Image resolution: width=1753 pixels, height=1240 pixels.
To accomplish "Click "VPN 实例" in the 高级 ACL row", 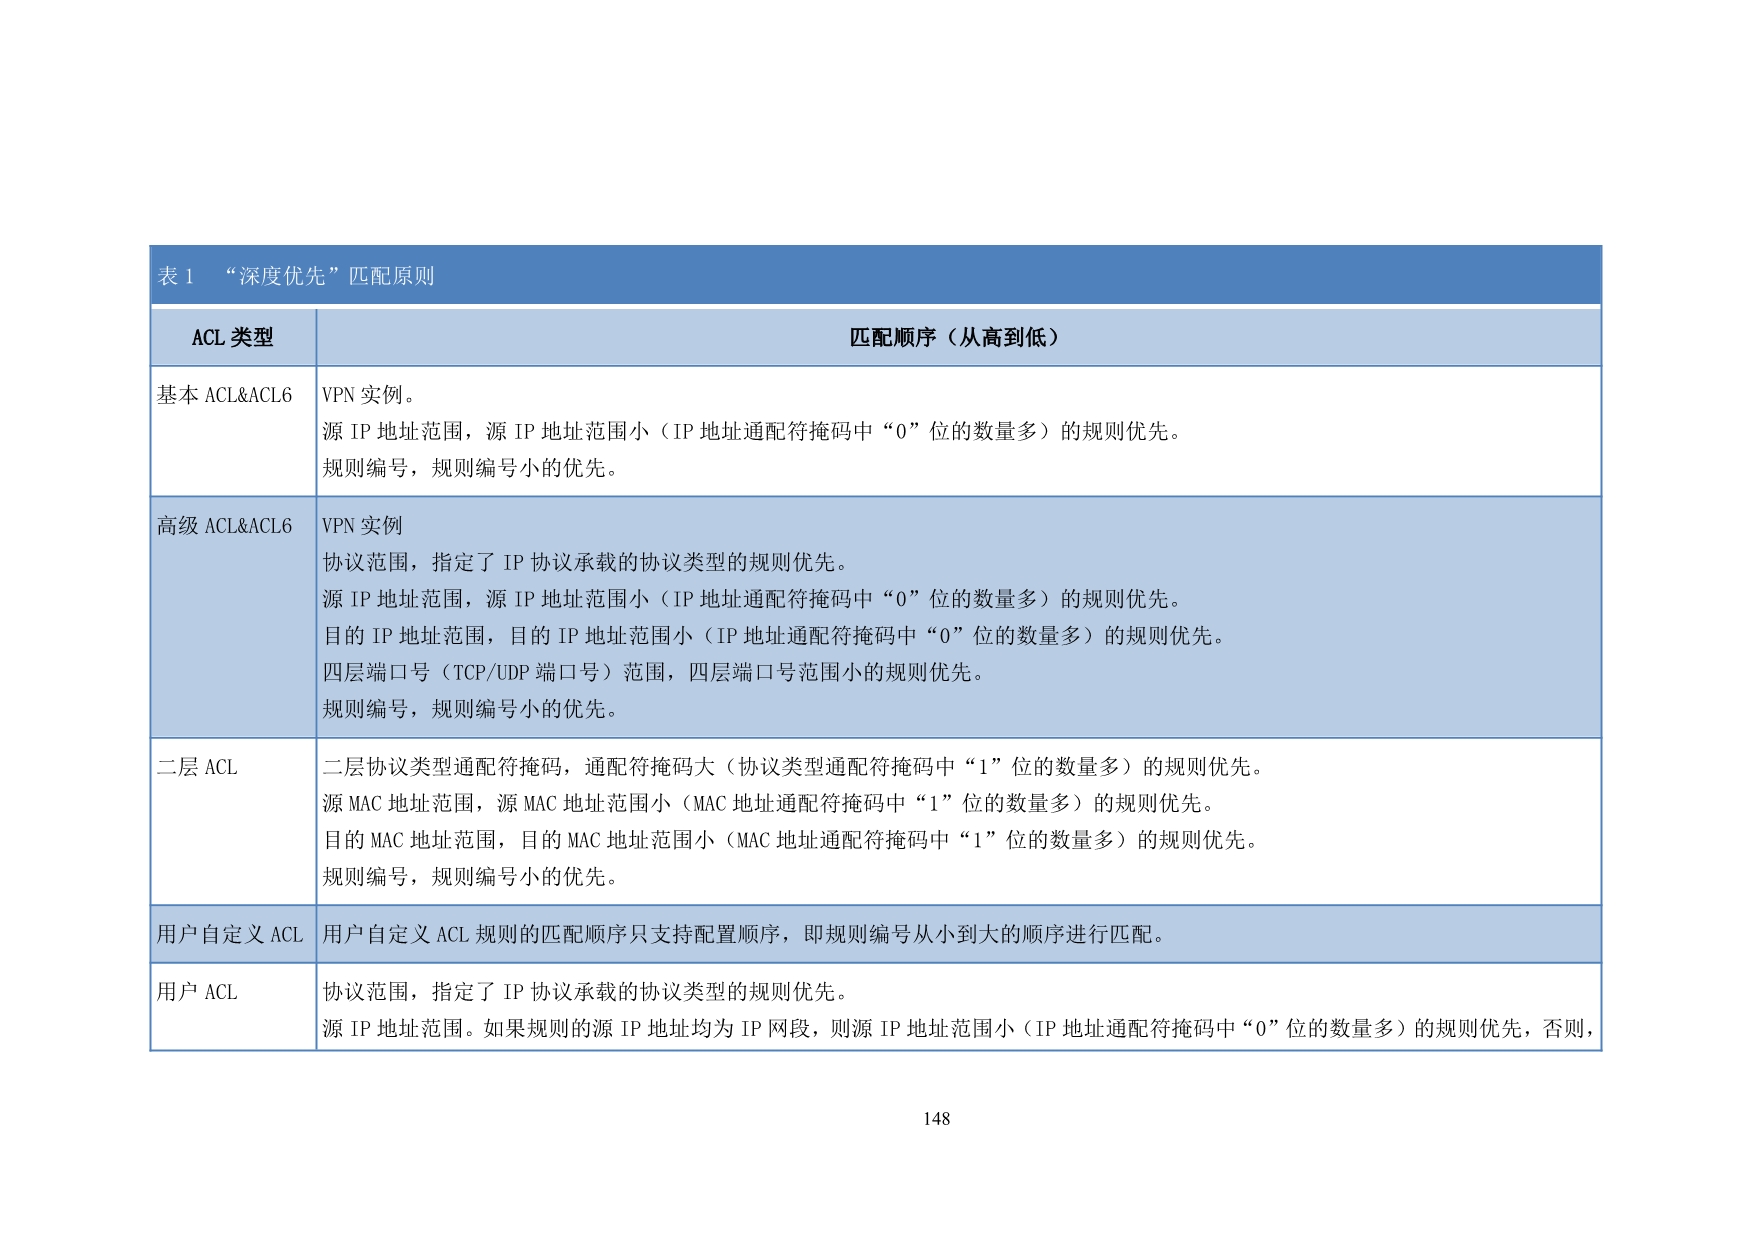I will 362,526.
